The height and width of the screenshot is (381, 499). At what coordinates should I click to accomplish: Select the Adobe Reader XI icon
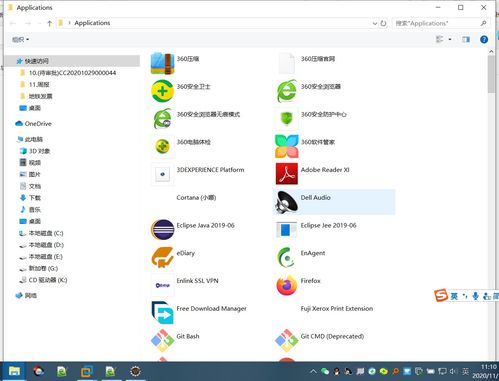[x=287, y=174]
